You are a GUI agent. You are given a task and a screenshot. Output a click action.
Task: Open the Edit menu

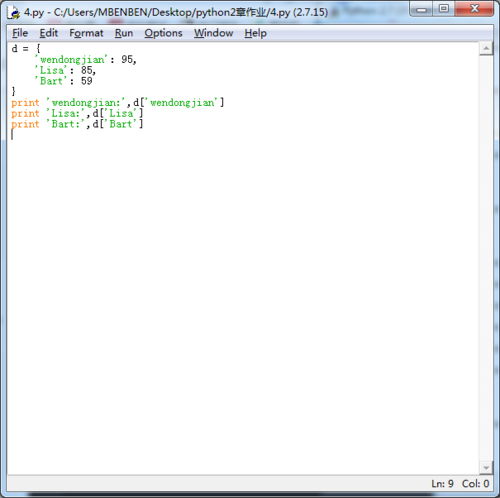coord(49,33)
